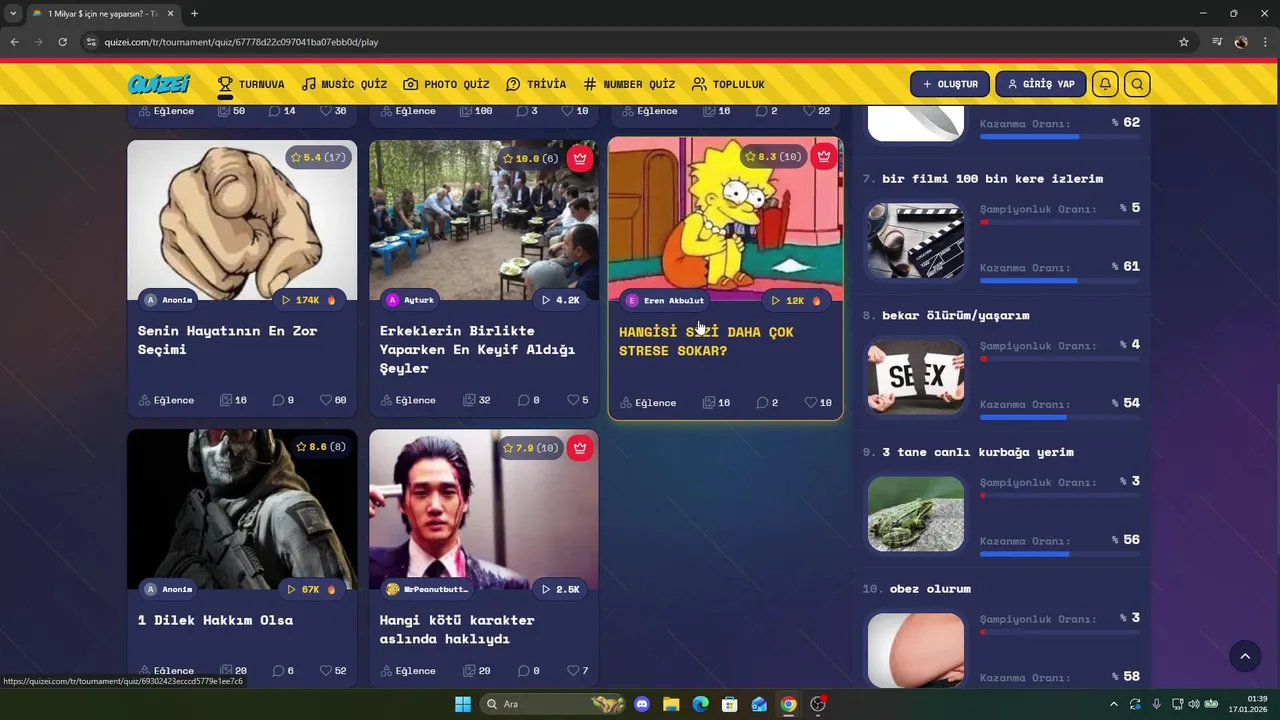Click the 10.0 star rating badge
The width and height of the screenshot is (1280, 720).
[530, 158]
